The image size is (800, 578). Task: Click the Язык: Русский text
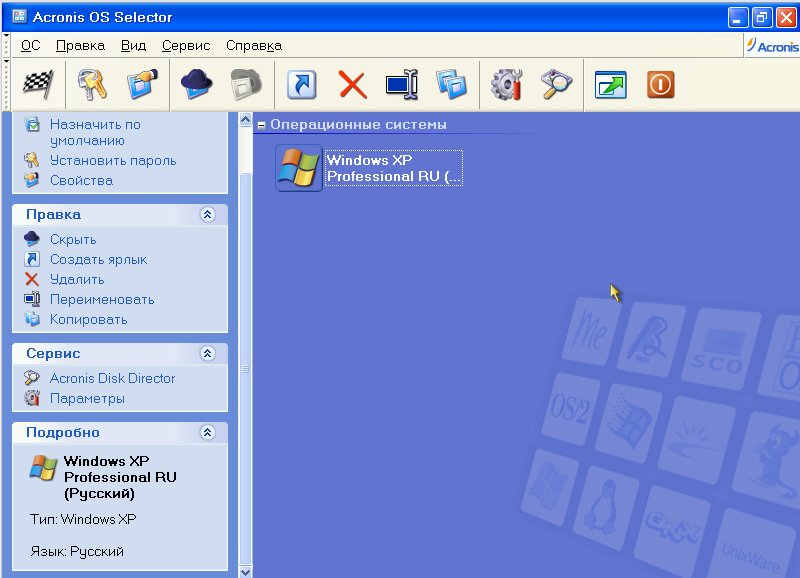[x=77, y=551]
